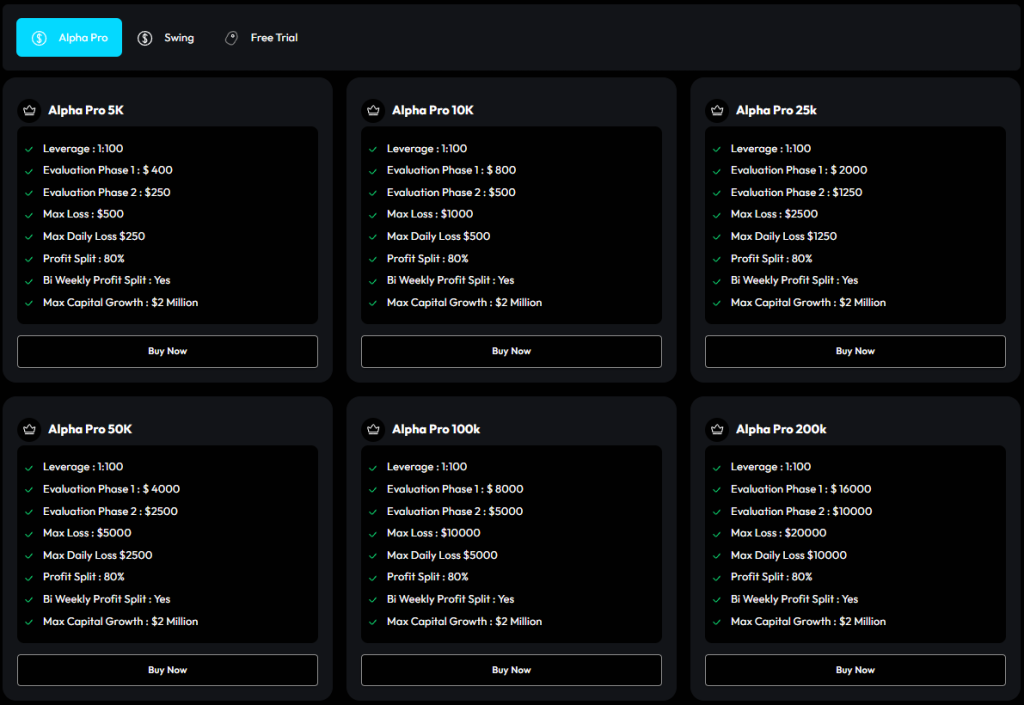This screenshot has width=1024, height=705.
Task: Click the crown icon for Alpha Pro 100k
Action: (374, 429)
